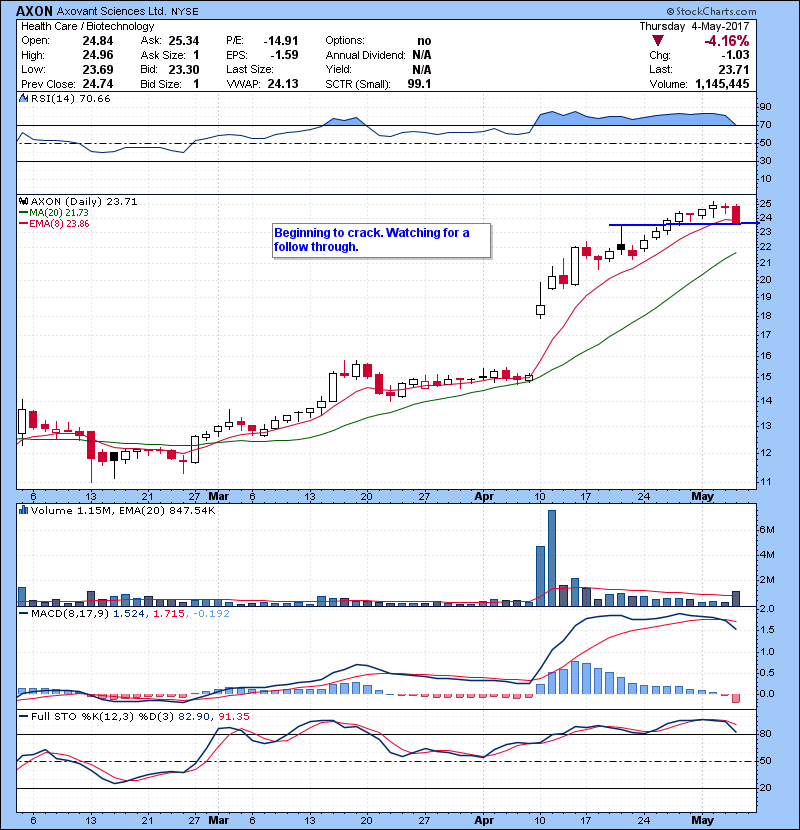Click the MA(20) 21.73 legend text
The width and height of the screenshot is (800, 830).
click(59, 212)
